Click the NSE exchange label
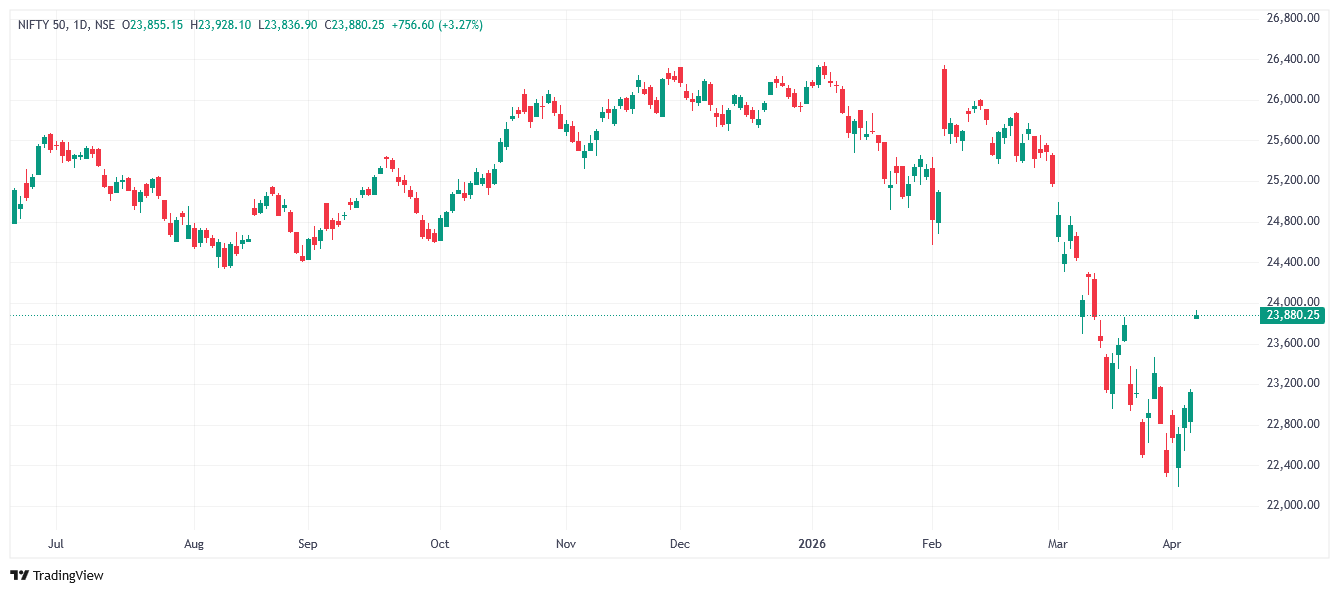Viewport: 1339px width, 593px height. (x=105, y=24)
